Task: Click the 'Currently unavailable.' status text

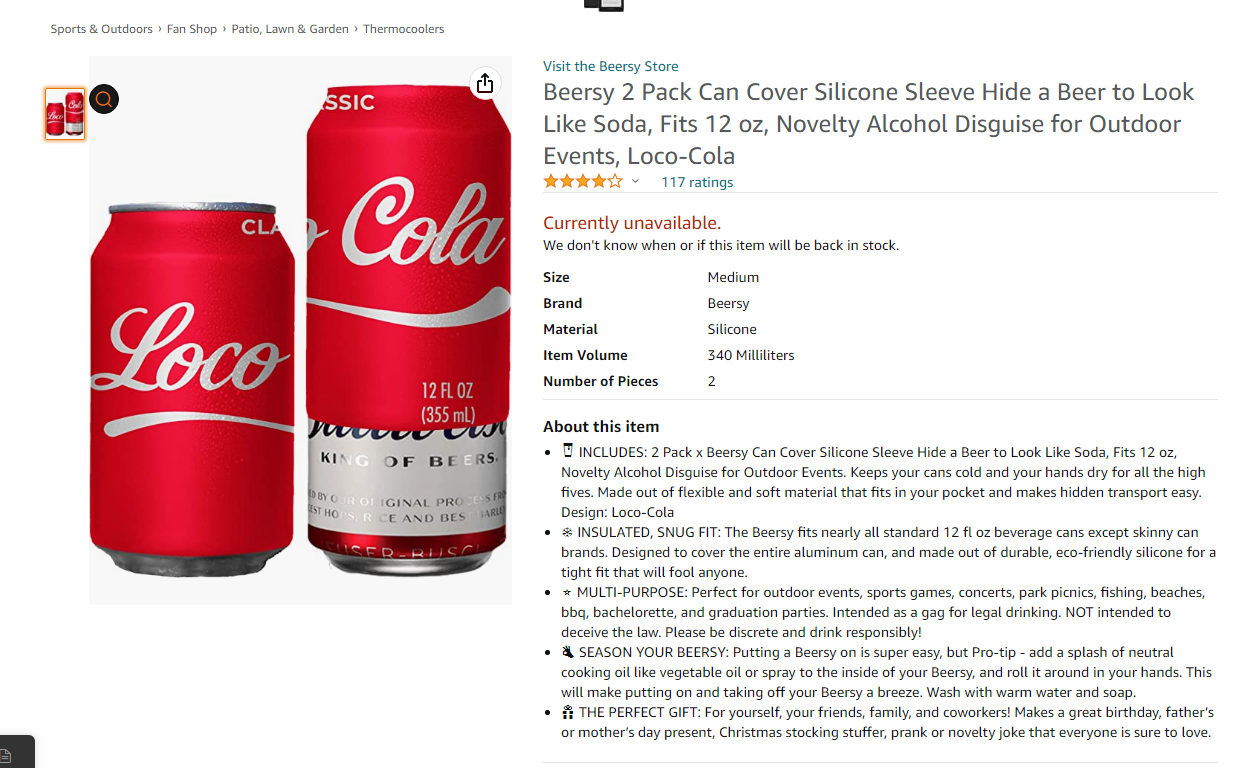Action: tap(631, 223)
